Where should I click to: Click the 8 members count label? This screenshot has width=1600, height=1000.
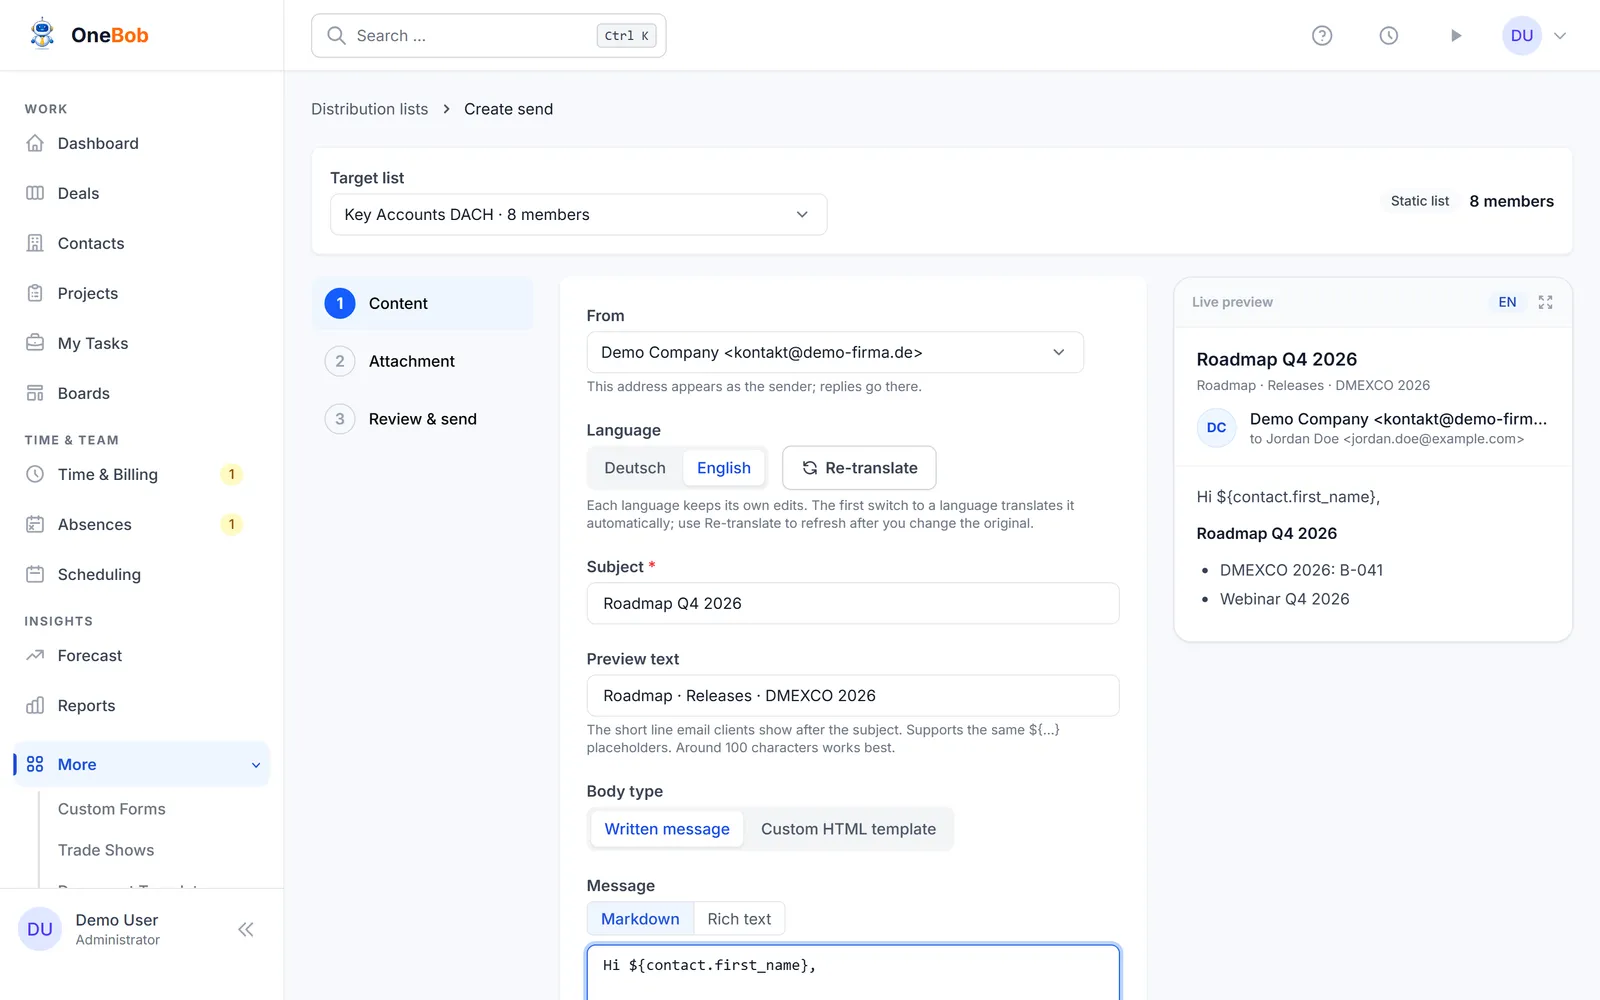pyautogui.click(x=1511, y=201)
